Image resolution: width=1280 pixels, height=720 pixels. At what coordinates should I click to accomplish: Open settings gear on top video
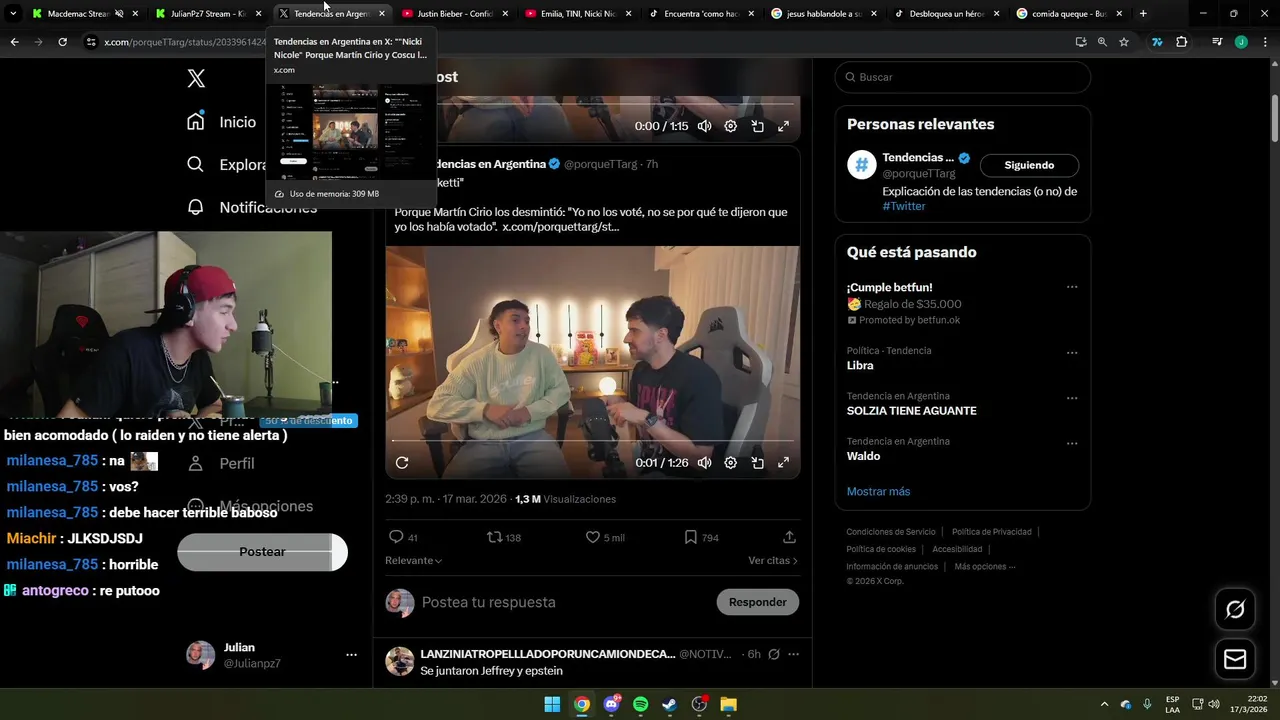731,126
